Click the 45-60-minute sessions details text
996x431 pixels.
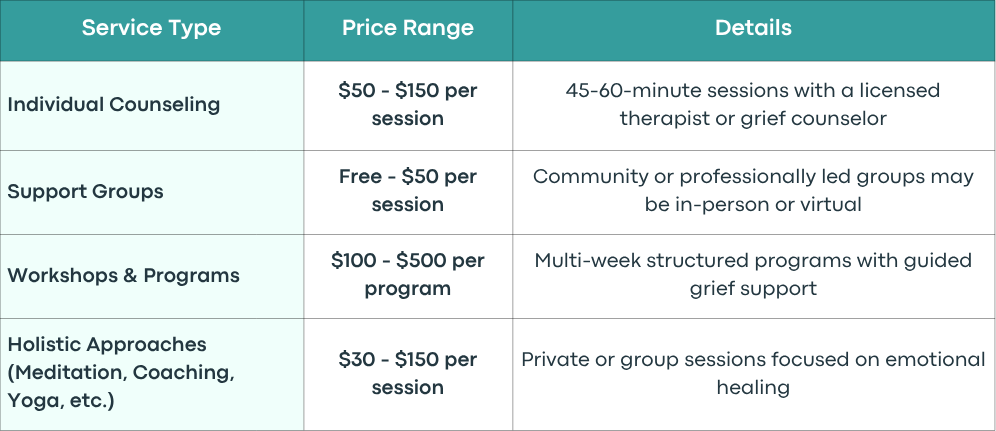(753, 105)
